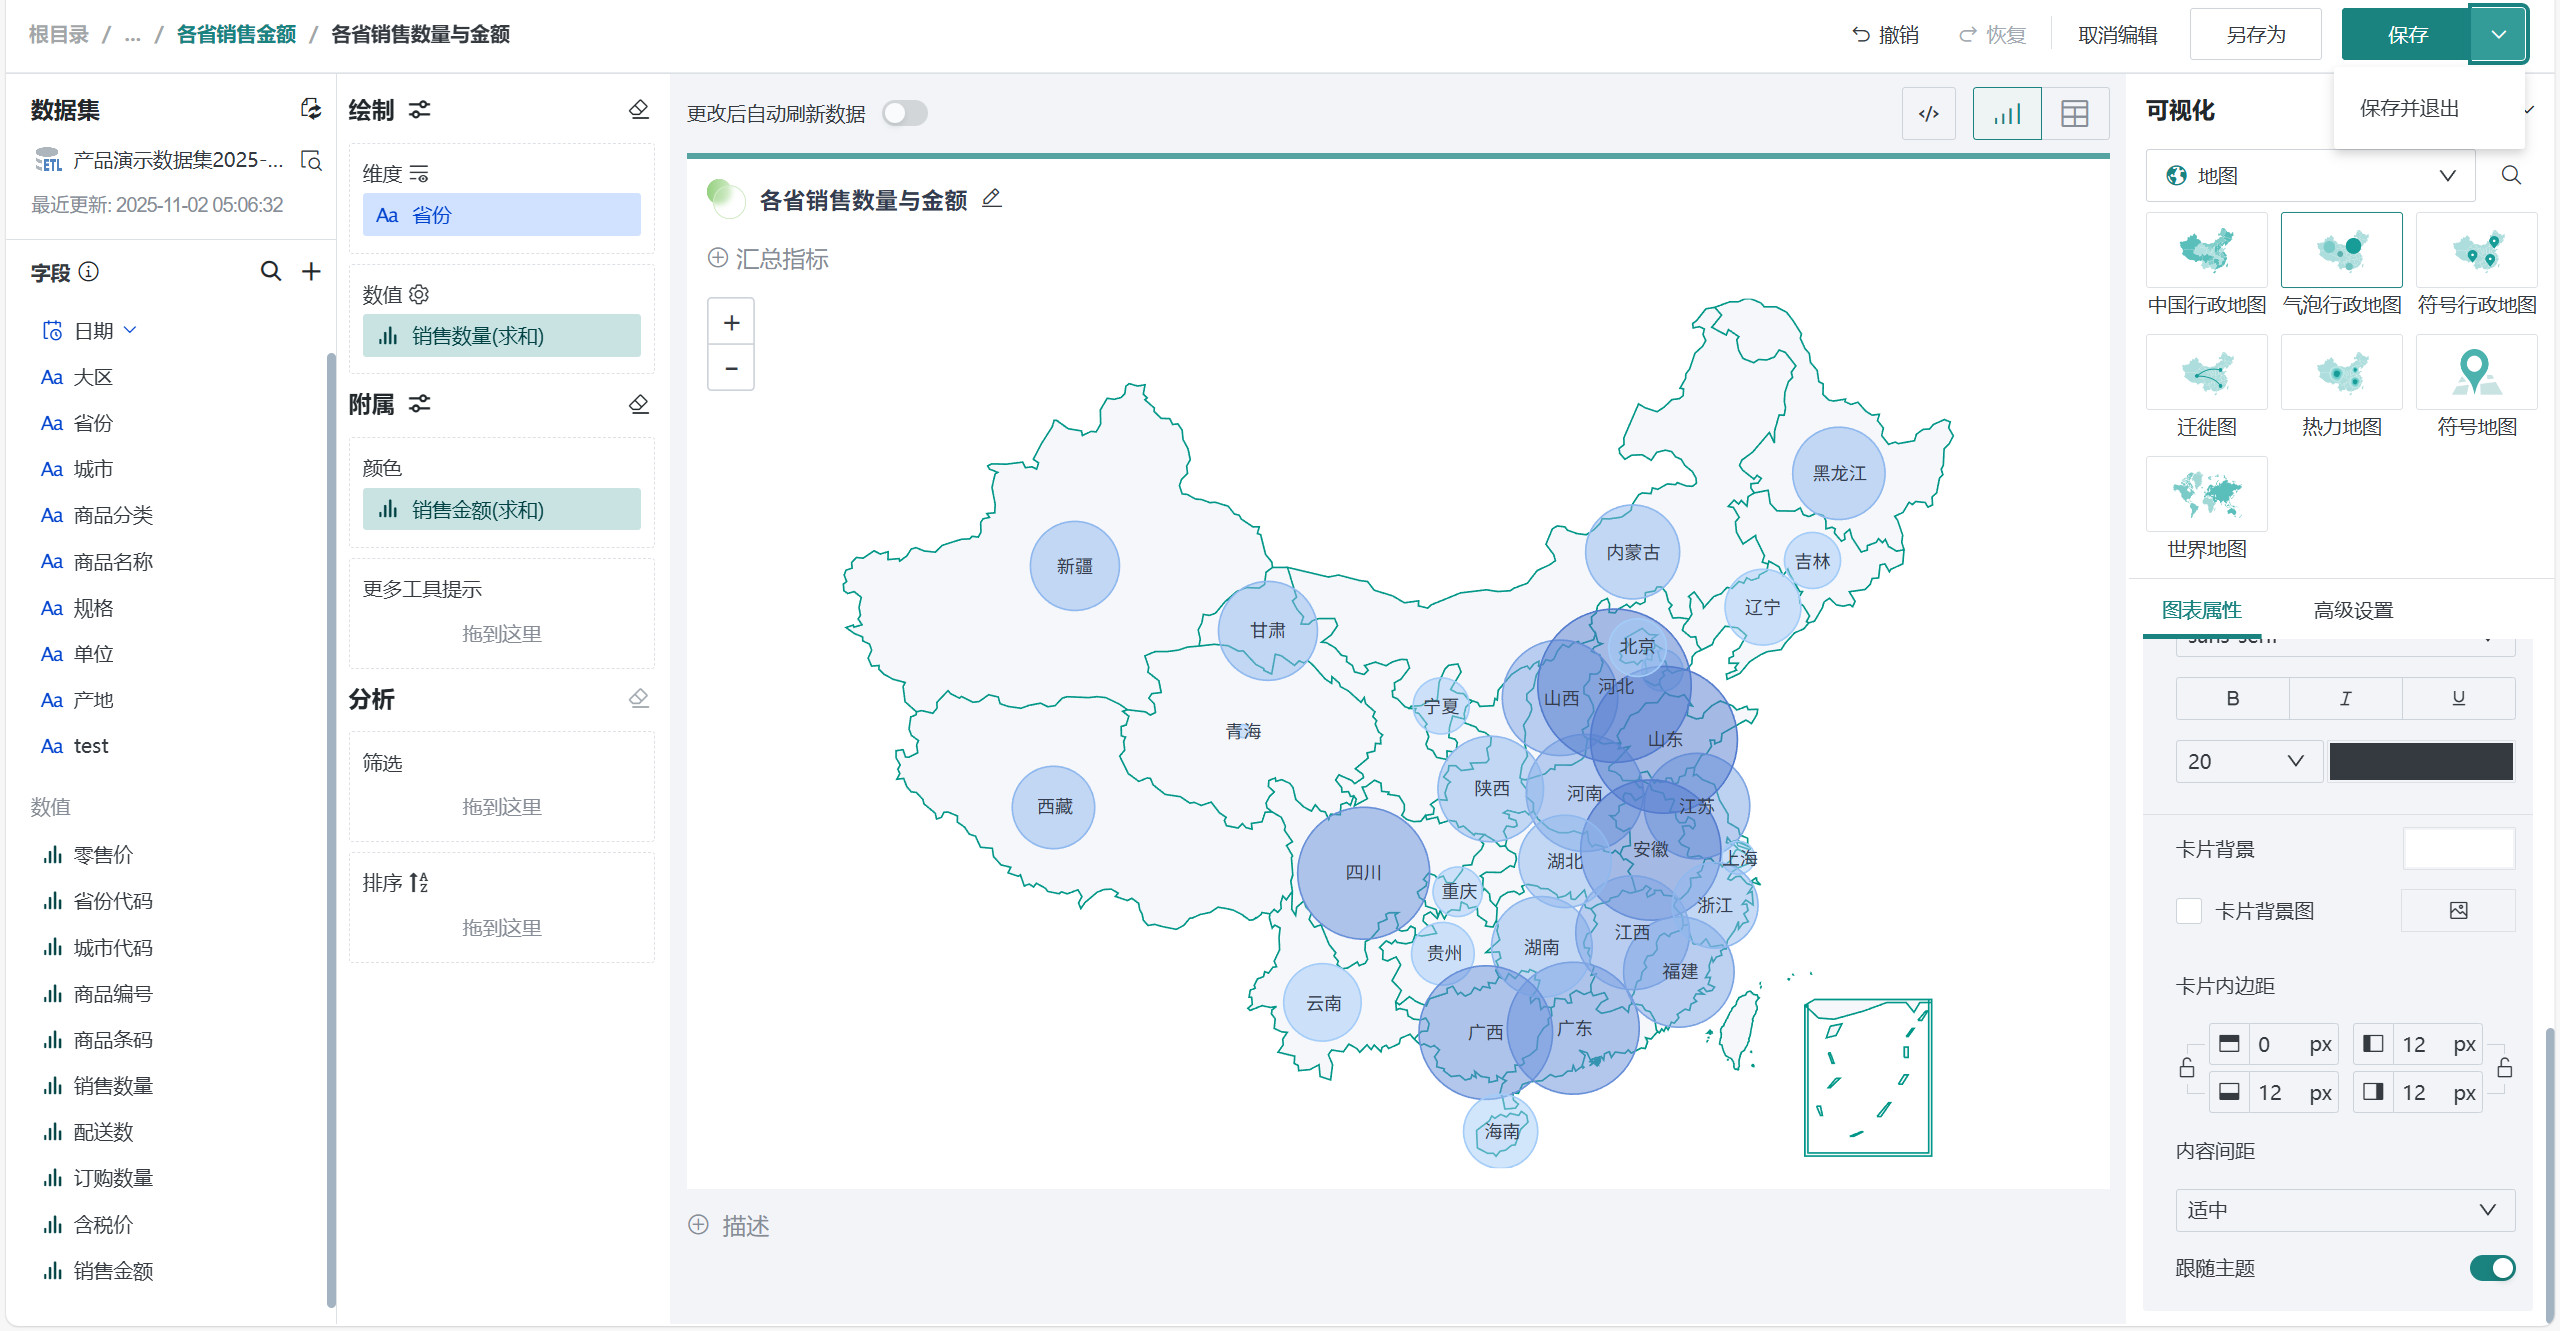
Task: Click pencil icon to edit chart title
Action: coord(991,199)
